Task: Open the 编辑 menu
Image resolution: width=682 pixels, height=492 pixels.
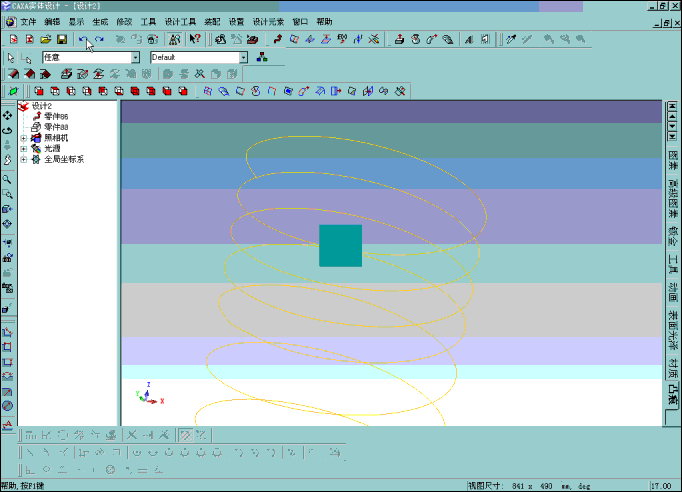Action: [x=52, y=22]
